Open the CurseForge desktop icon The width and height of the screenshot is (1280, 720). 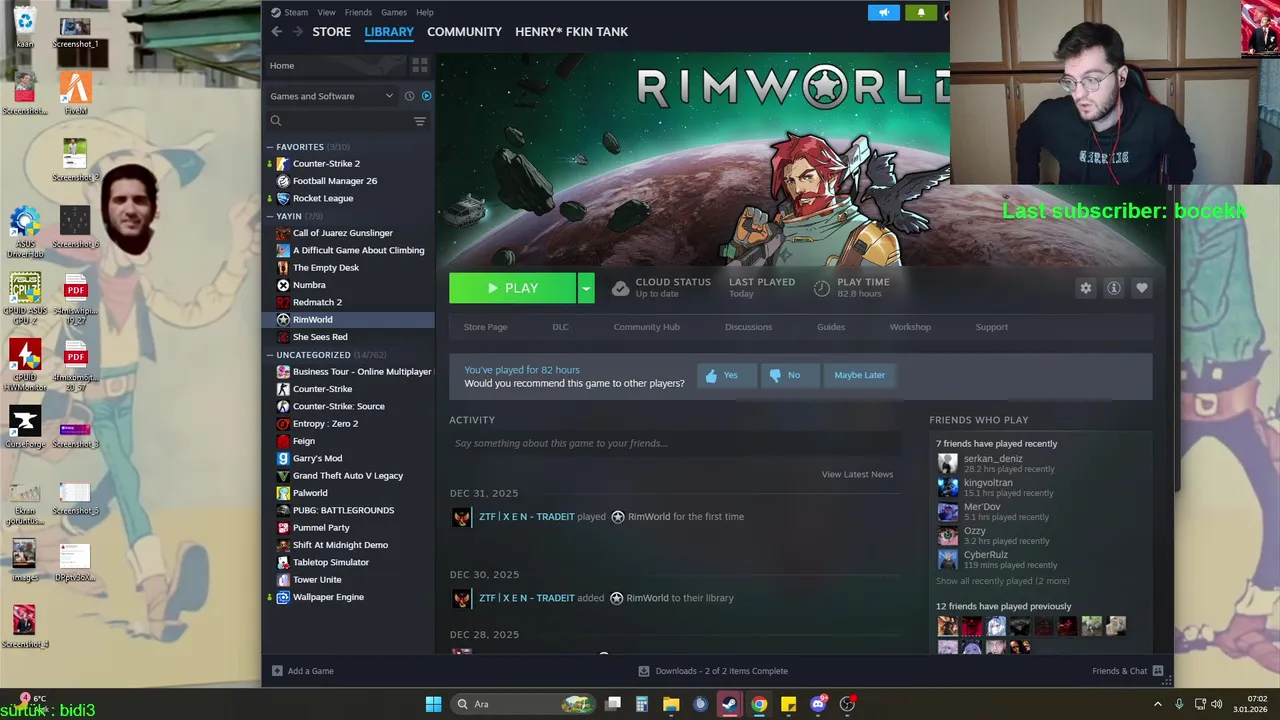(x=24, y=427)
